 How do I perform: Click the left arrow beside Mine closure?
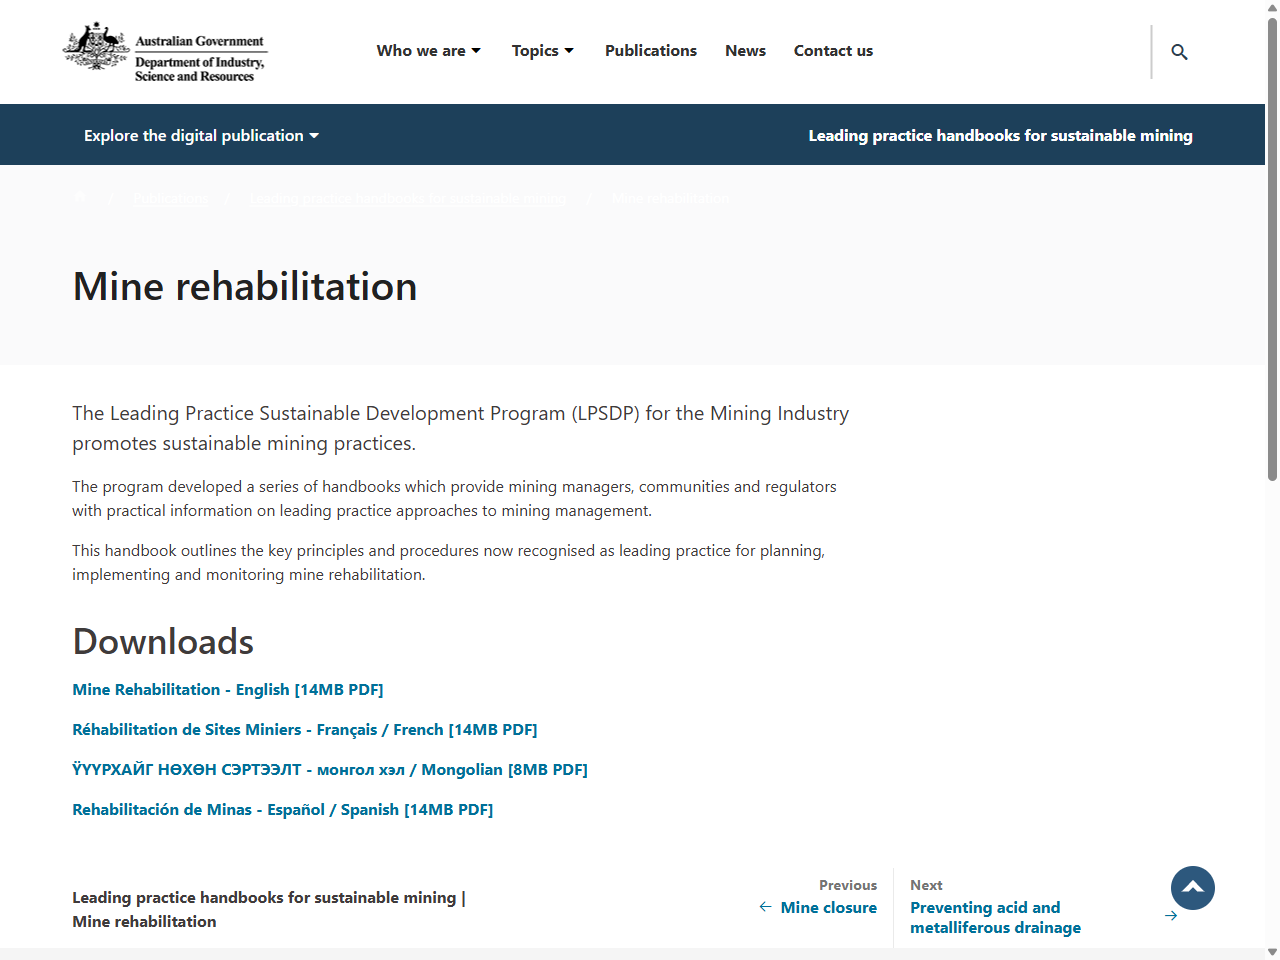pyautogui.click(x=765, y=907)
